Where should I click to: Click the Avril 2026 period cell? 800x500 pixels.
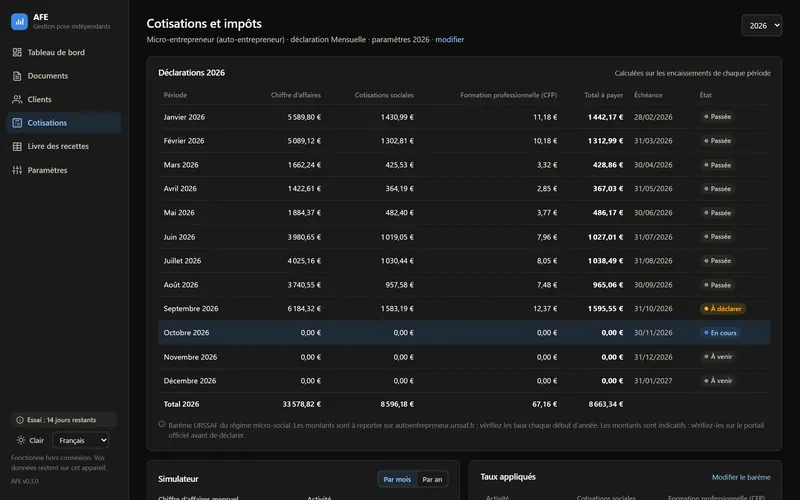click(x=180, y=189)
